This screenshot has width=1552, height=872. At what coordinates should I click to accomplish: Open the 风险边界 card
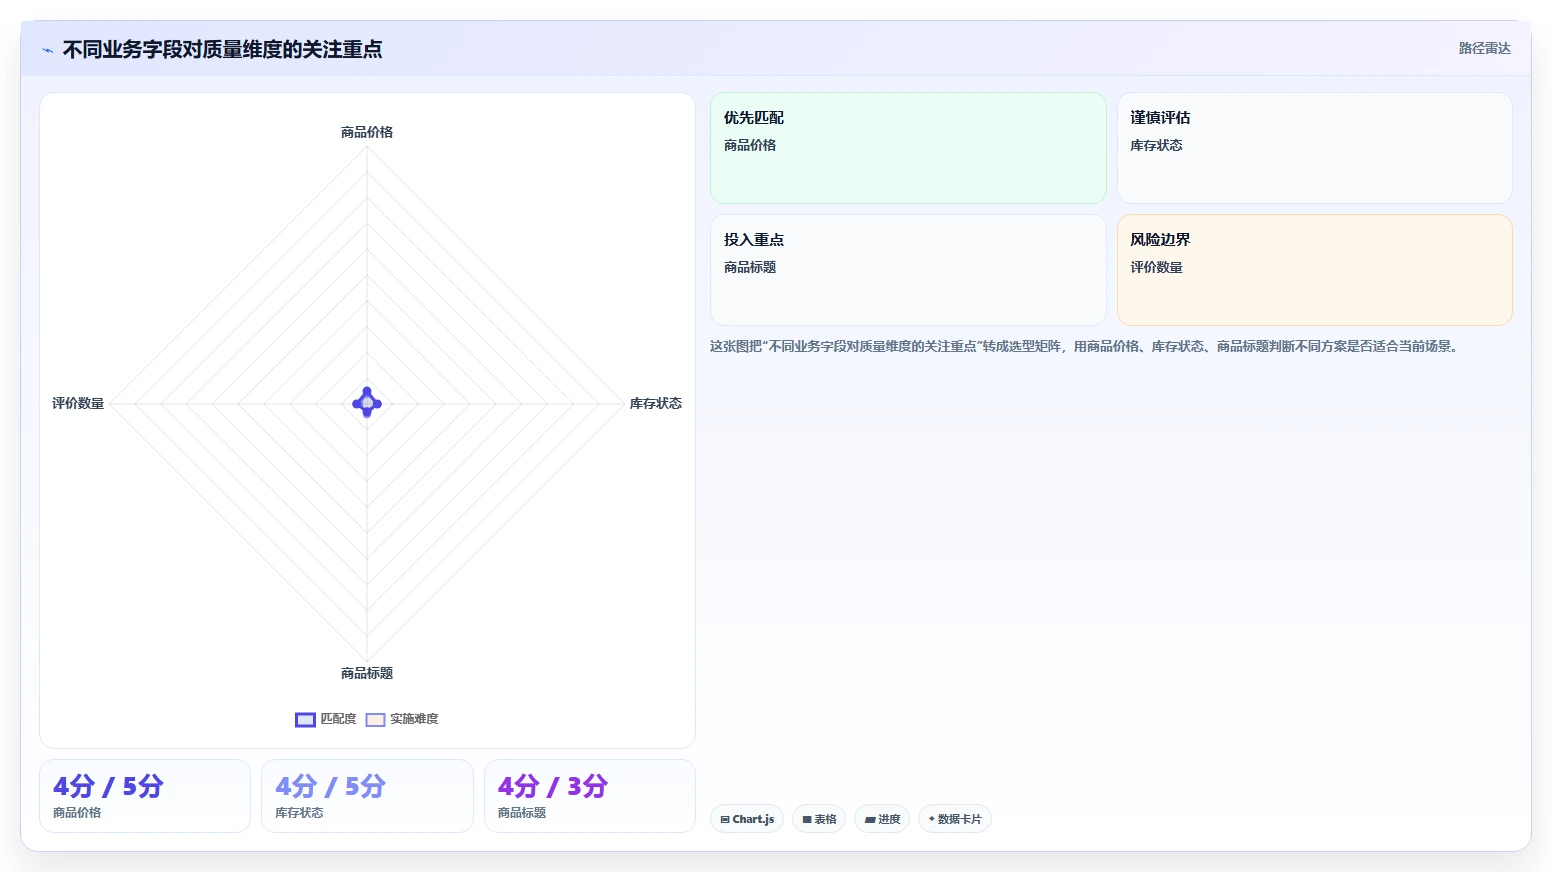pyautogui.click(x=1314, y=270)
